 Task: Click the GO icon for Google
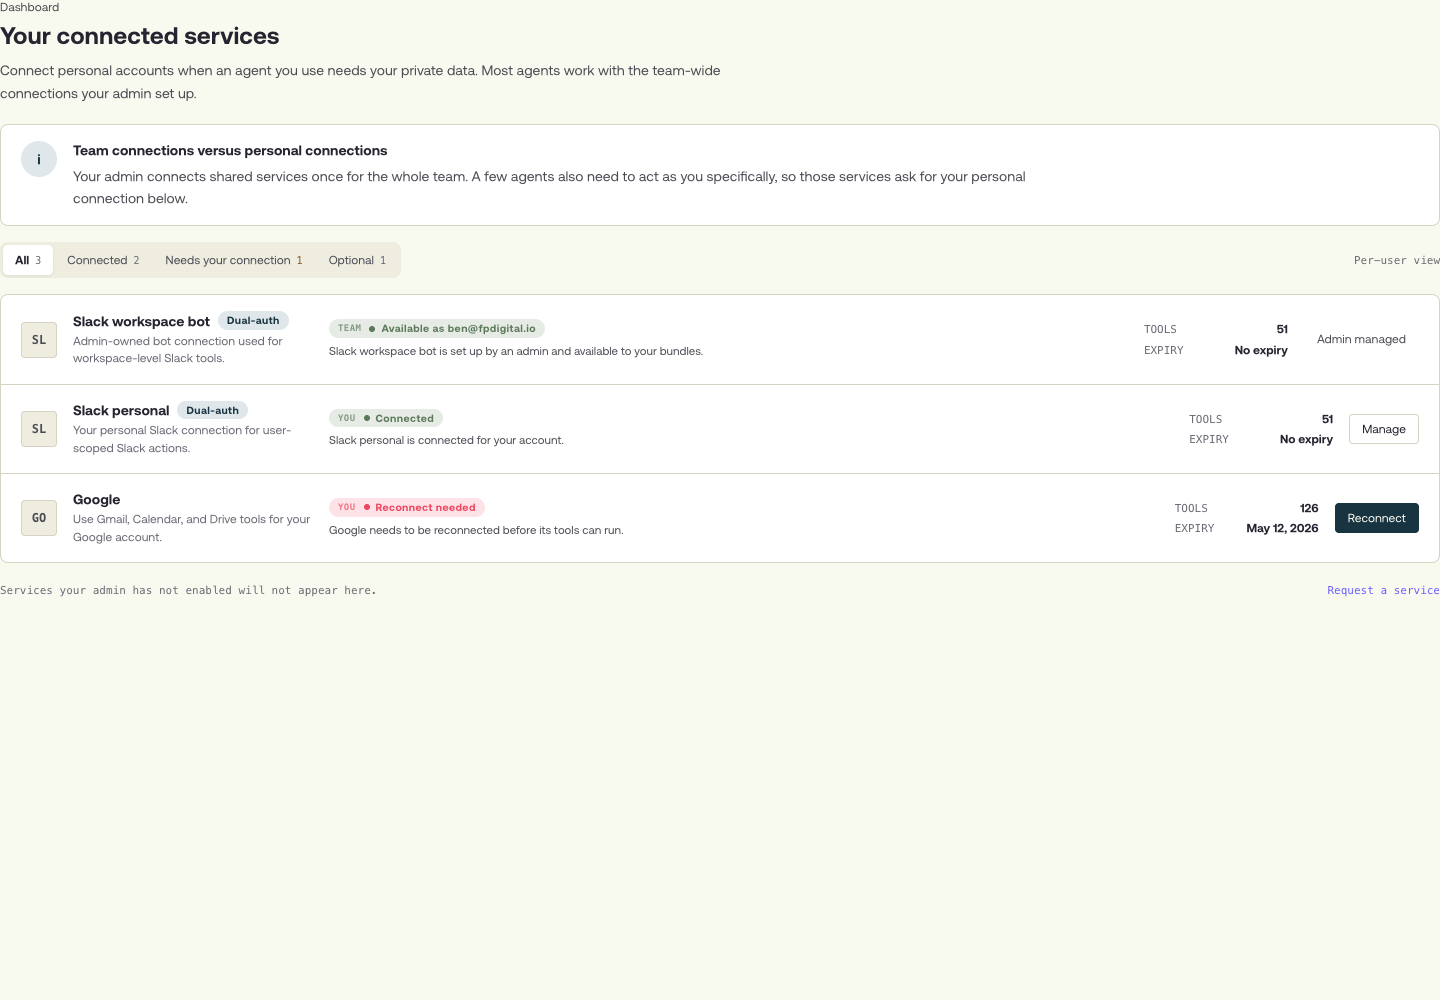tap(39, 518)
